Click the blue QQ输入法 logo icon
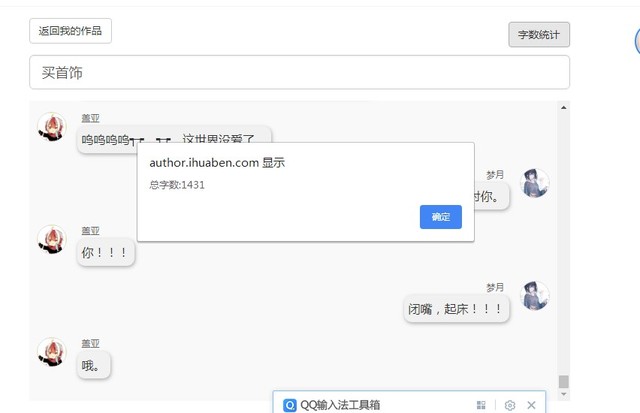 pyautogui.click(x=290, y=405)
